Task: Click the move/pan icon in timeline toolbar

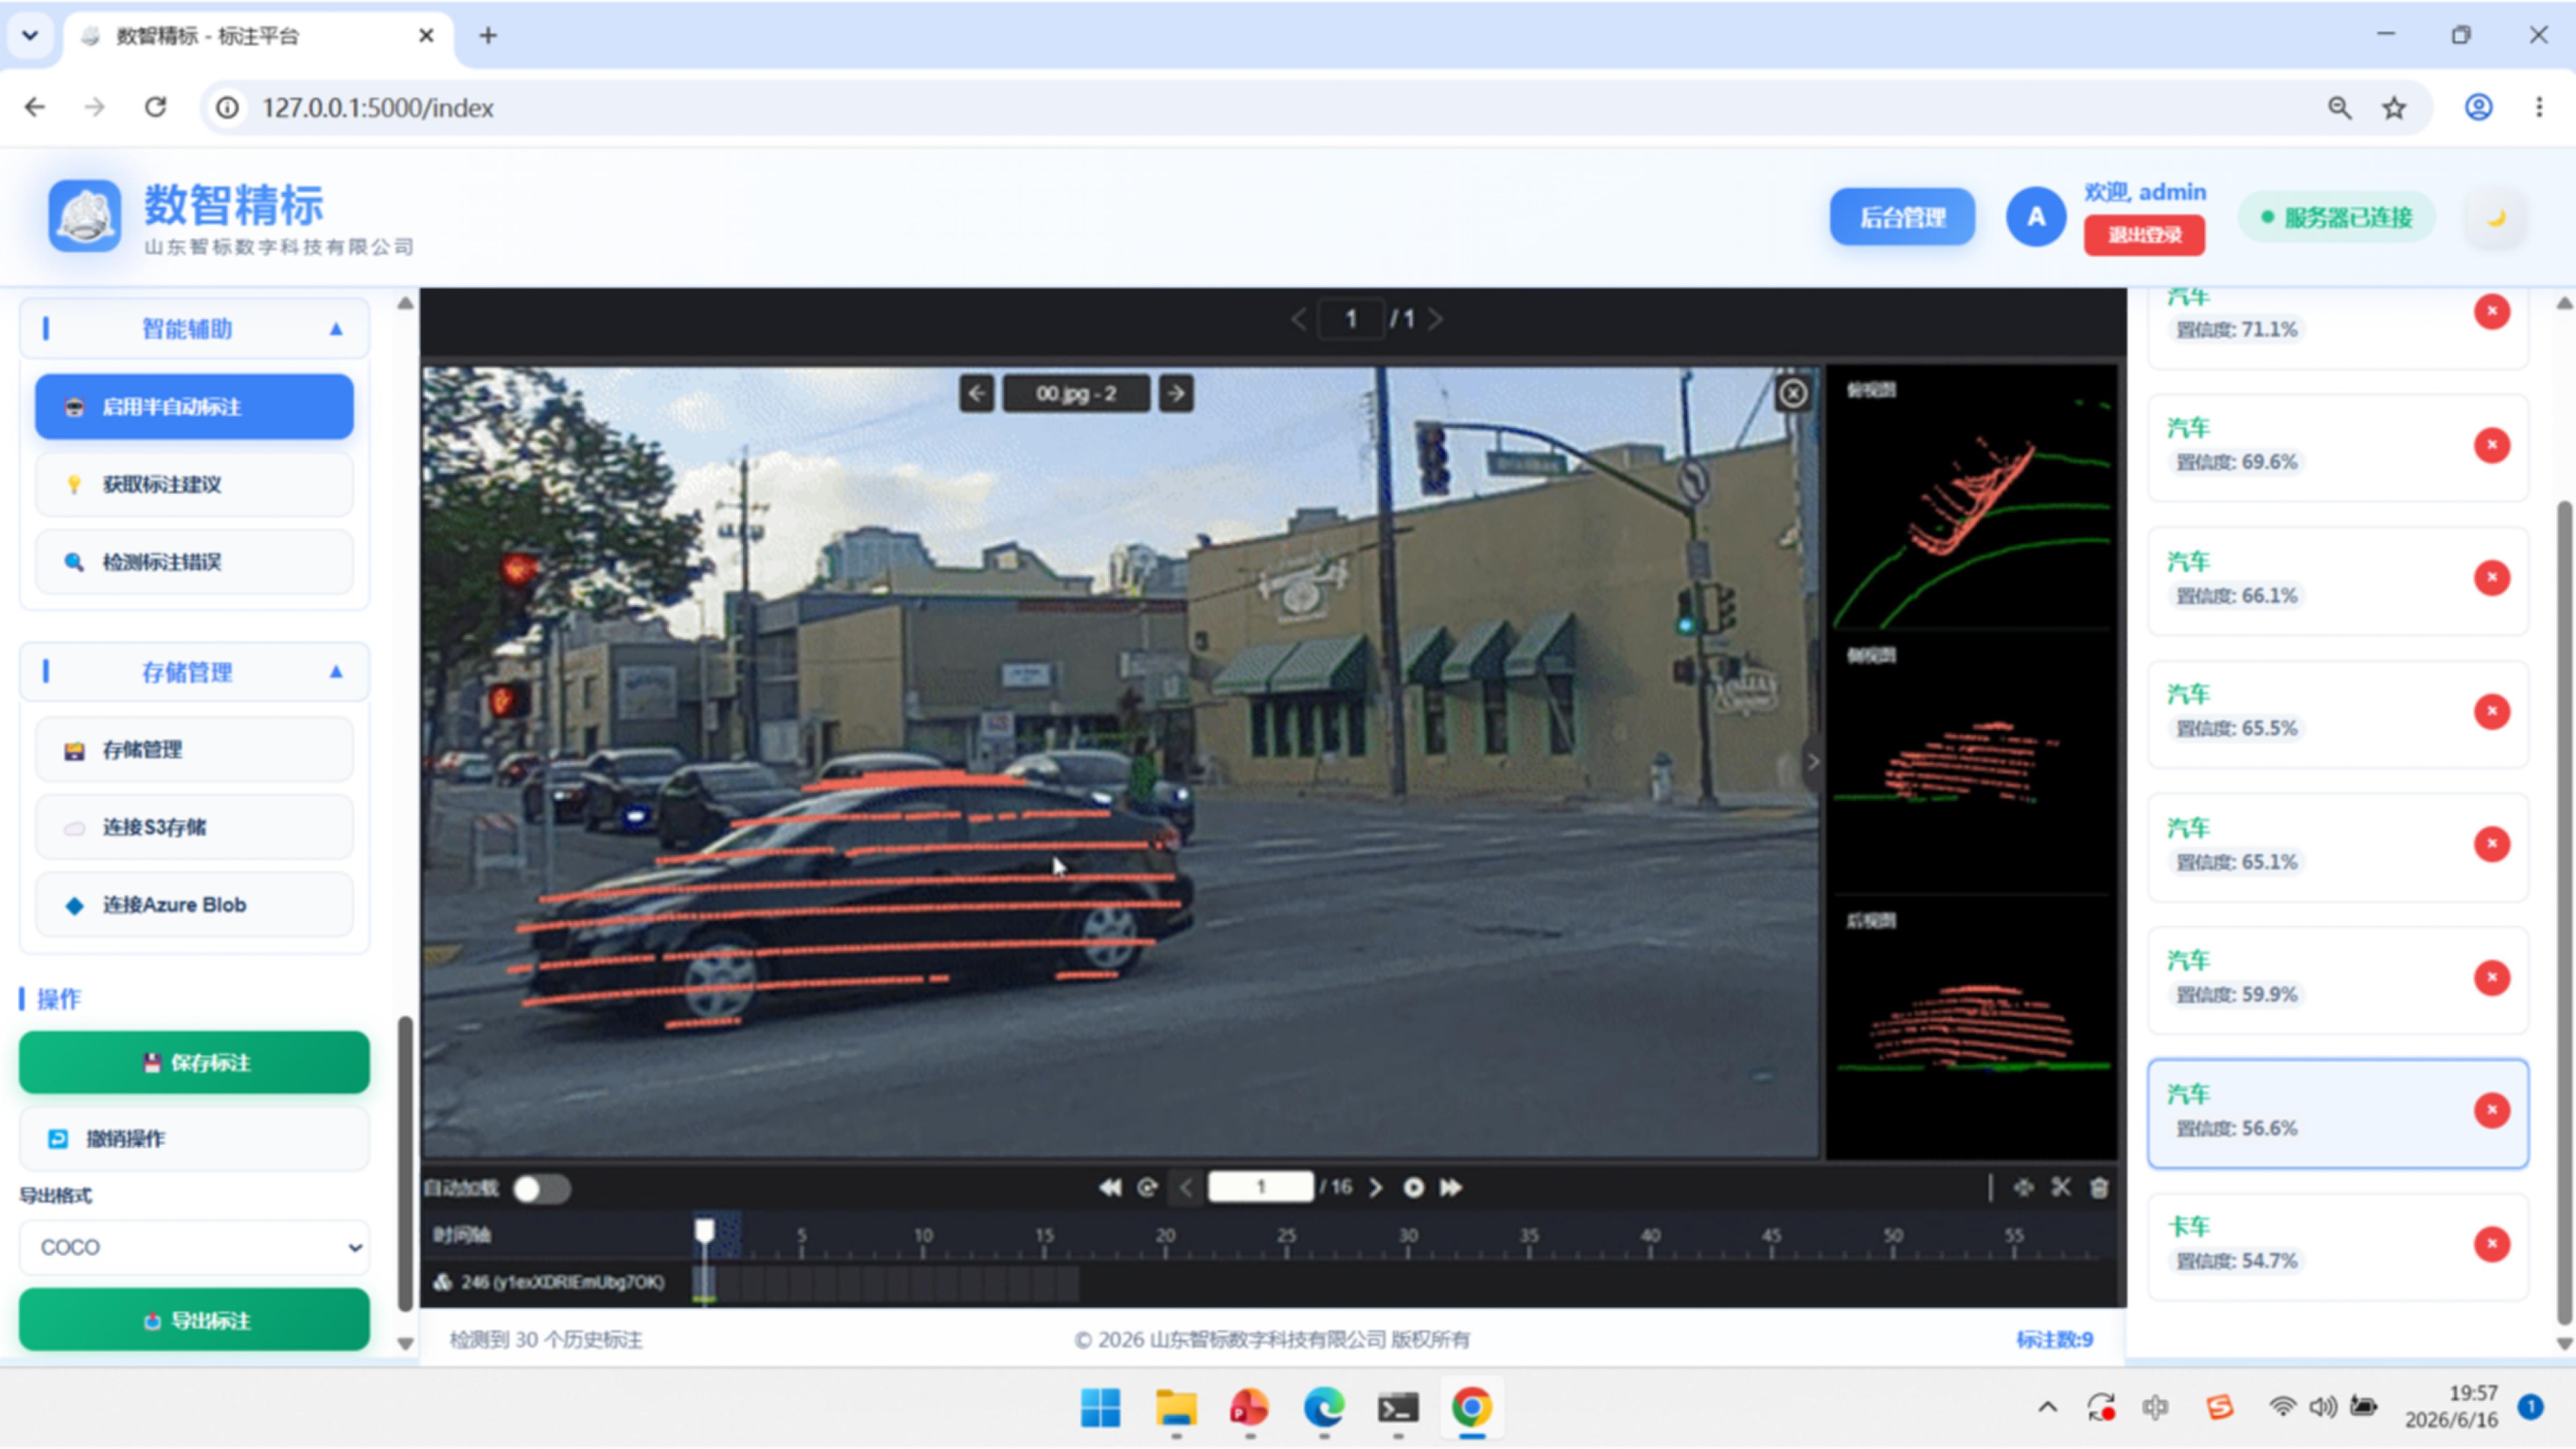Action: click(2023, 1188)
